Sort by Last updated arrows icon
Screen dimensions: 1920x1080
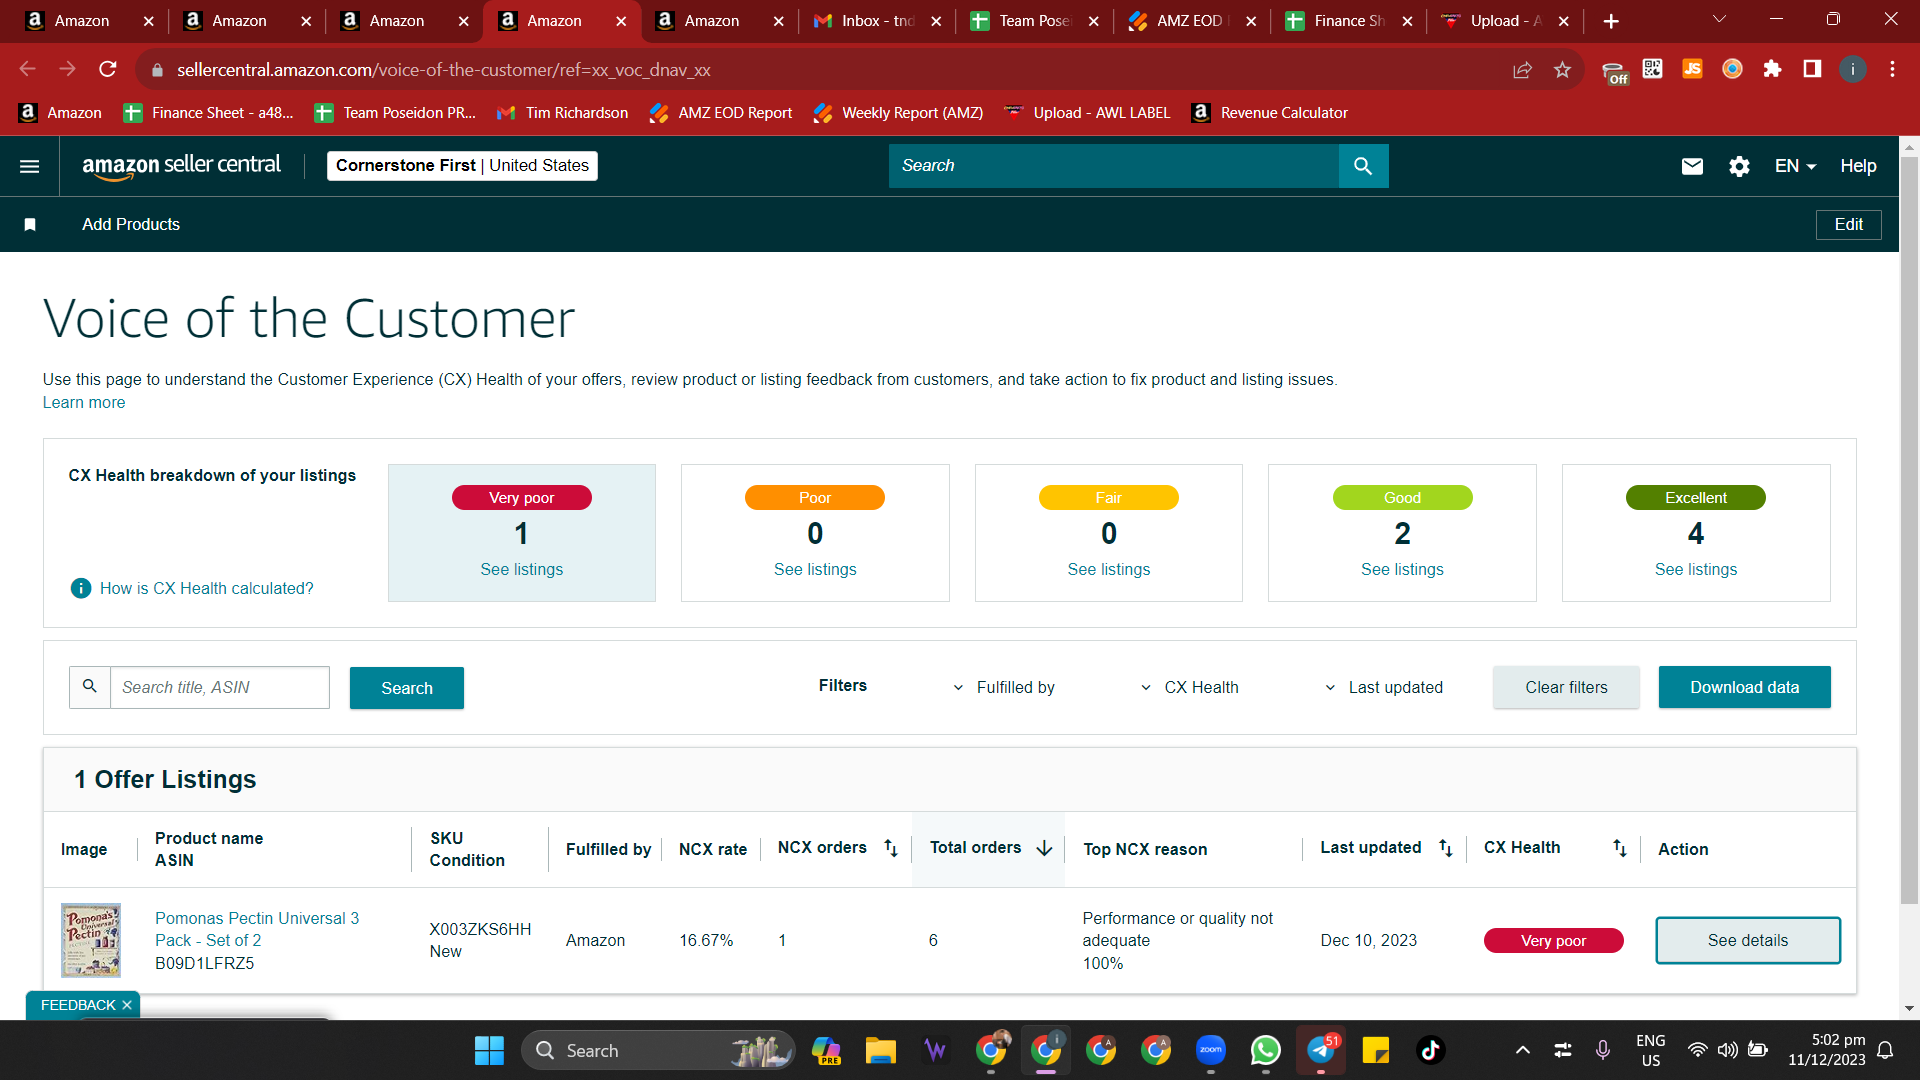click(1446, 848)
